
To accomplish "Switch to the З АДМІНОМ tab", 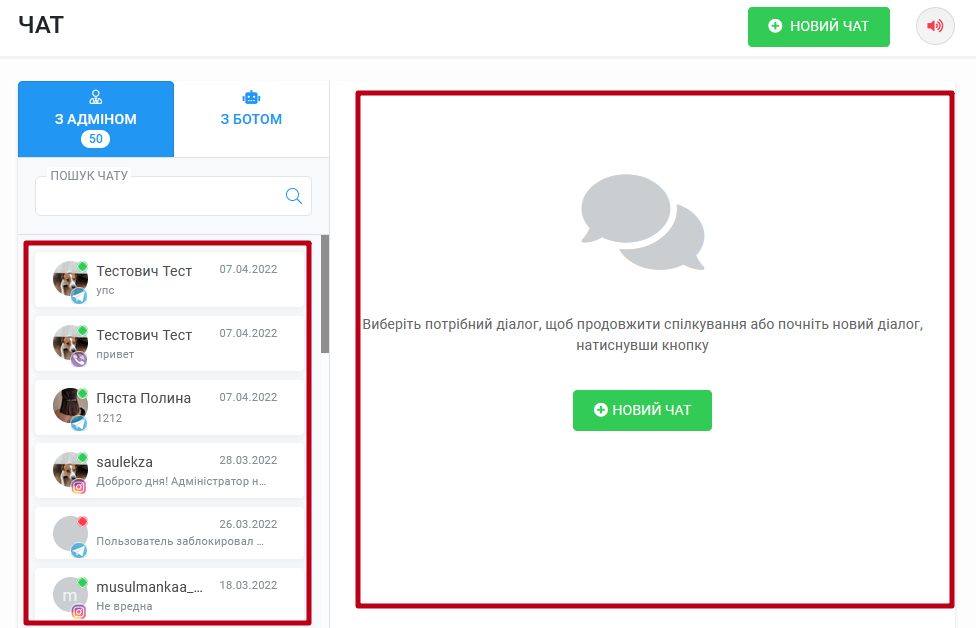I will click(x=96, y=119).
